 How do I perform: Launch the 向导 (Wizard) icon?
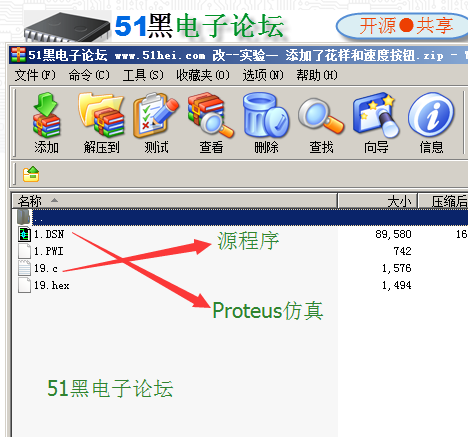(x=376, y=123)
